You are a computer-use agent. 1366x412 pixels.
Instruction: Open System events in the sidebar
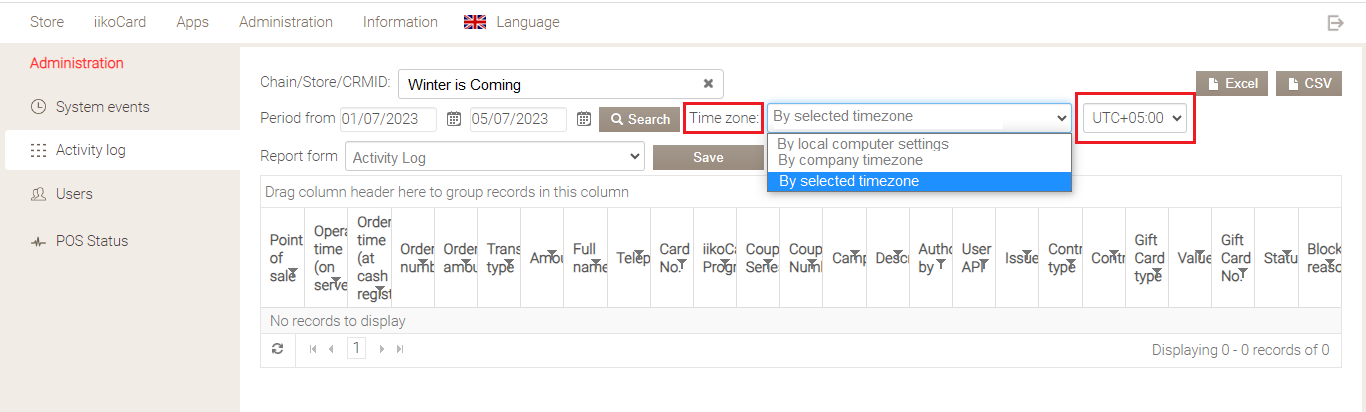pos(102,107)
